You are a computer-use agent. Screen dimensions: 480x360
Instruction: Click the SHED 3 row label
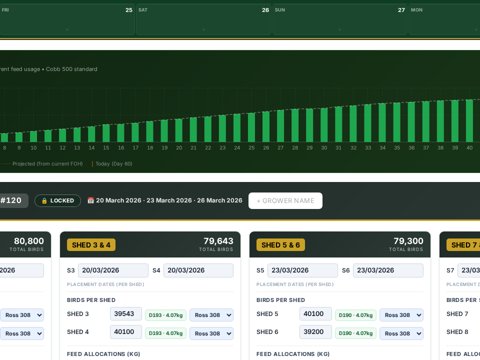pyautogui.click(x=78, y=314)
